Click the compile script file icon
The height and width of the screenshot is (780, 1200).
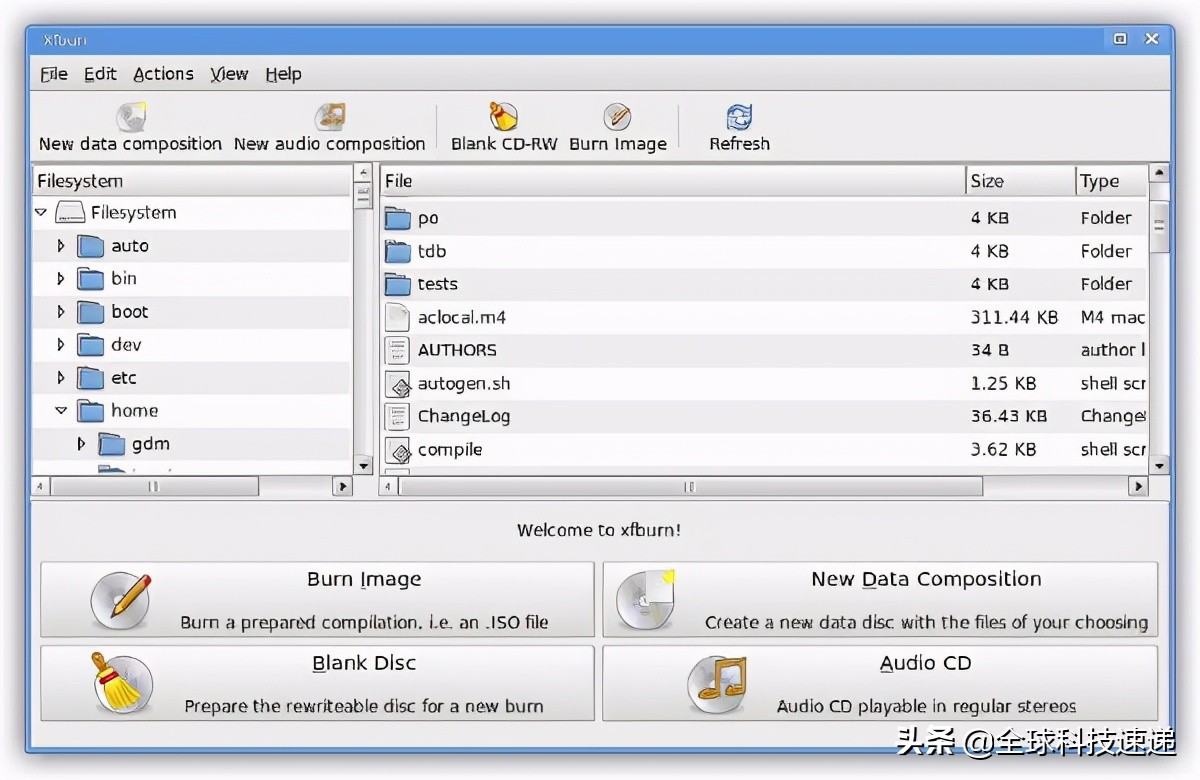click(x=398, y=449)
